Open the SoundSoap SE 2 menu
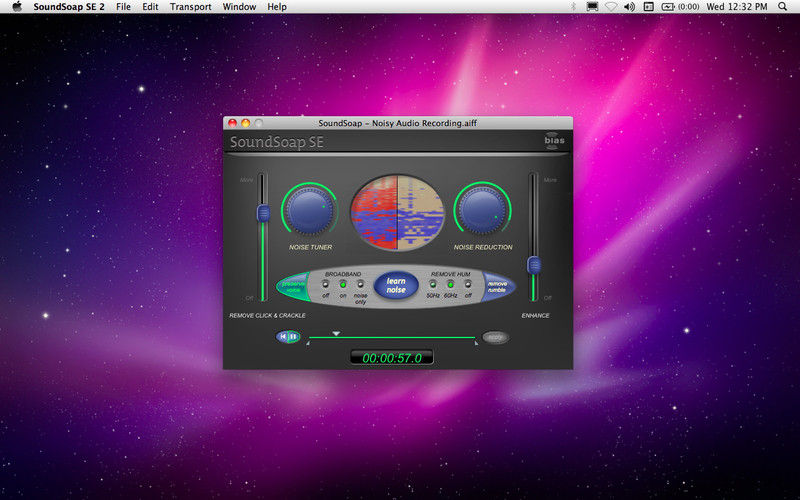Screen dimensions: 800x500 point(69,7)
